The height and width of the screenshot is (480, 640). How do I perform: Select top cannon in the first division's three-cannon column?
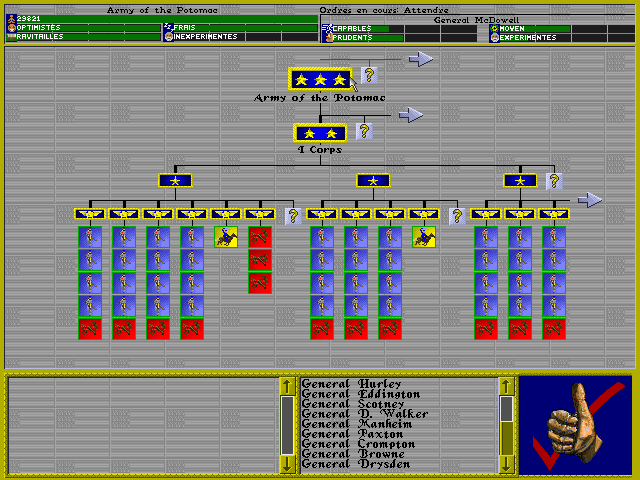260,237
